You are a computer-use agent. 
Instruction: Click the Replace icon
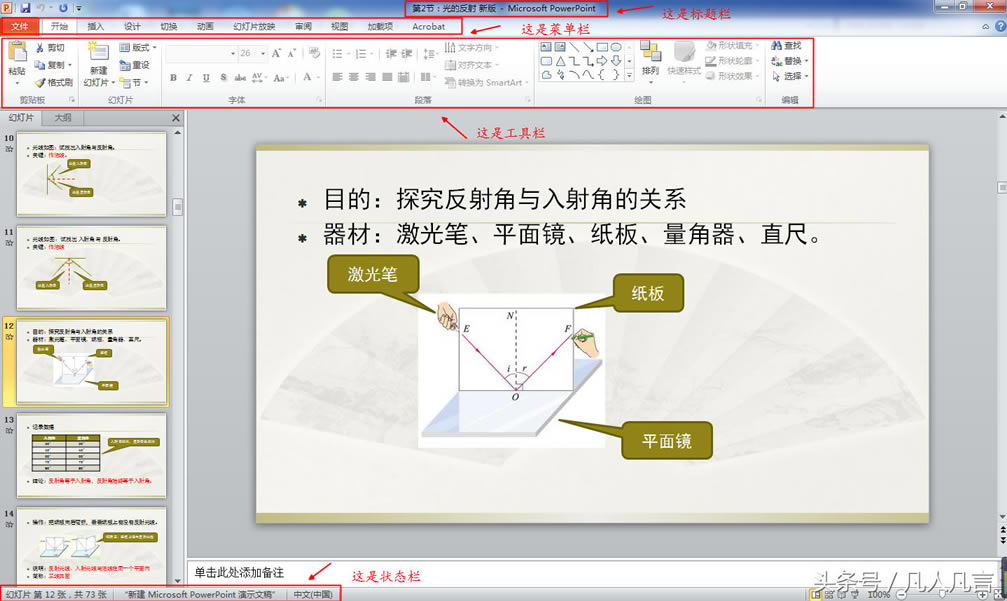click(778, 61)
